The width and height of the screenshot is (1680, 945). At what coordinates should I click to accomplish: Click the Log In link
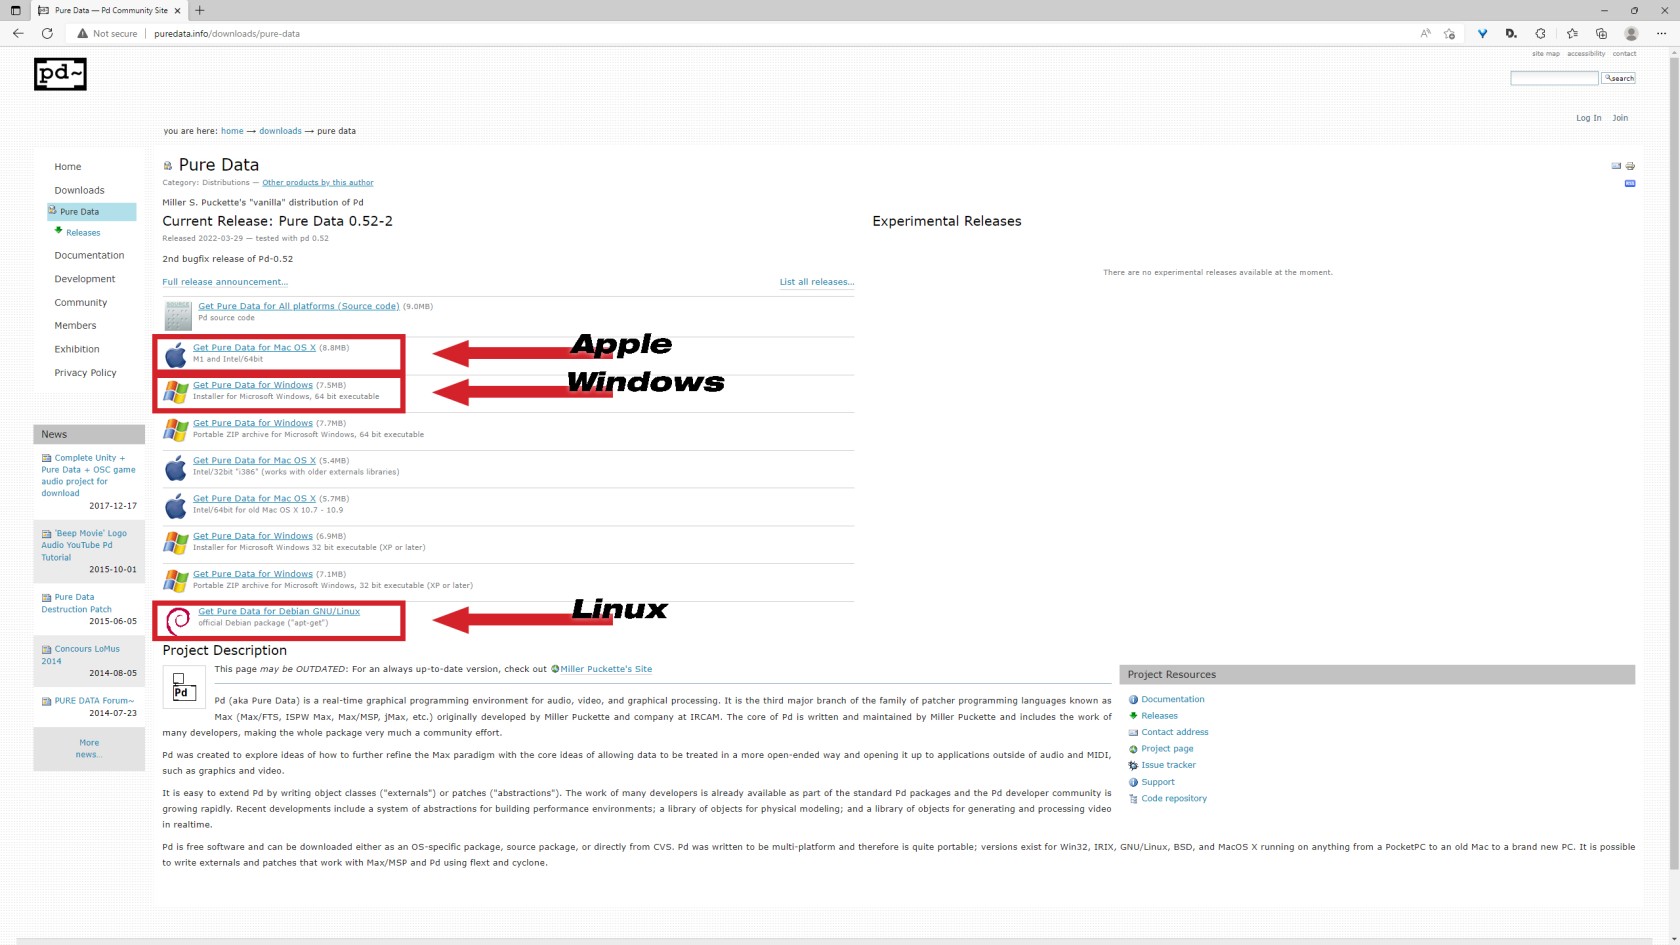[x=1588, y=118]
